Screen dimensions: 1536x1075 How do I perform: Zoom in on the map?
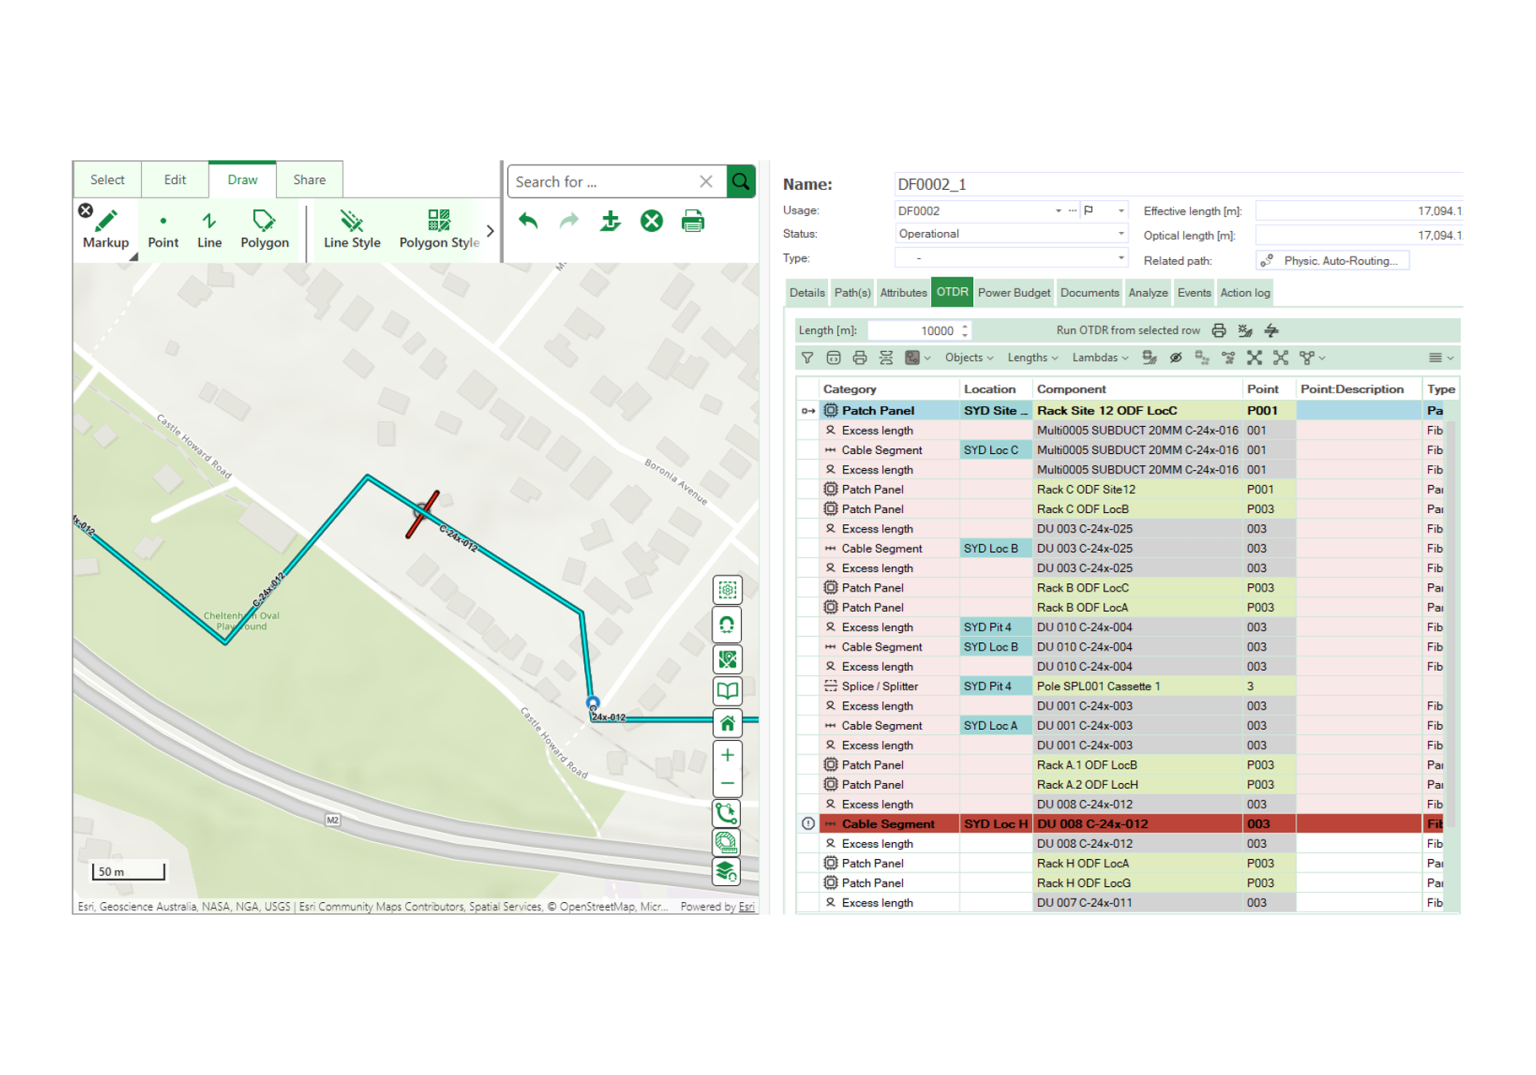tap(727, 755)
